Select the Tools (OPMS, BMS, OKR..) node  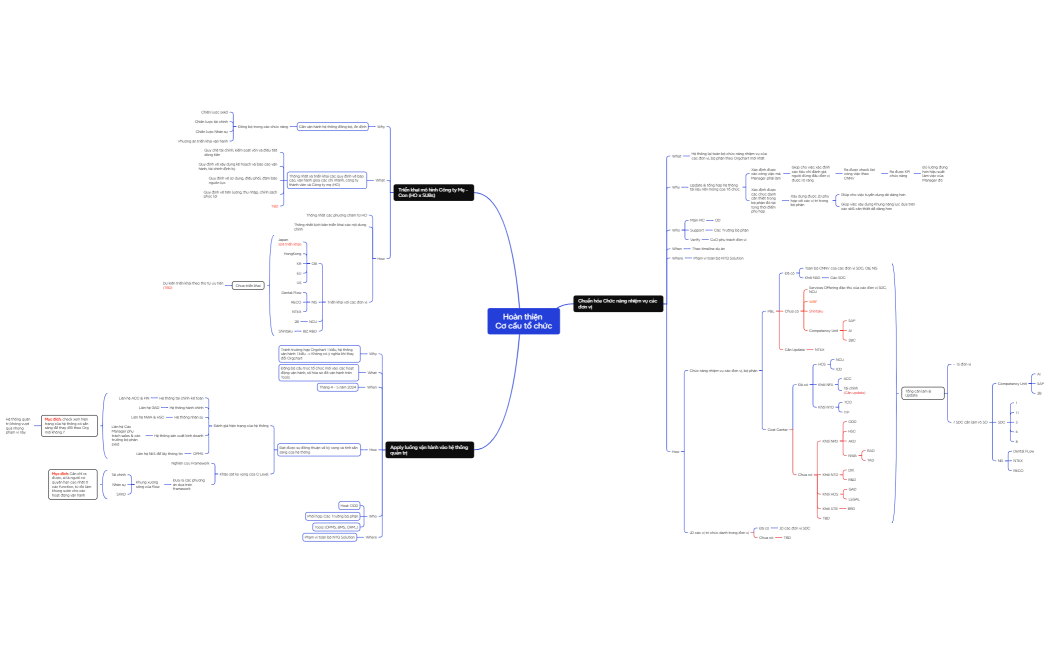[336, 526]
